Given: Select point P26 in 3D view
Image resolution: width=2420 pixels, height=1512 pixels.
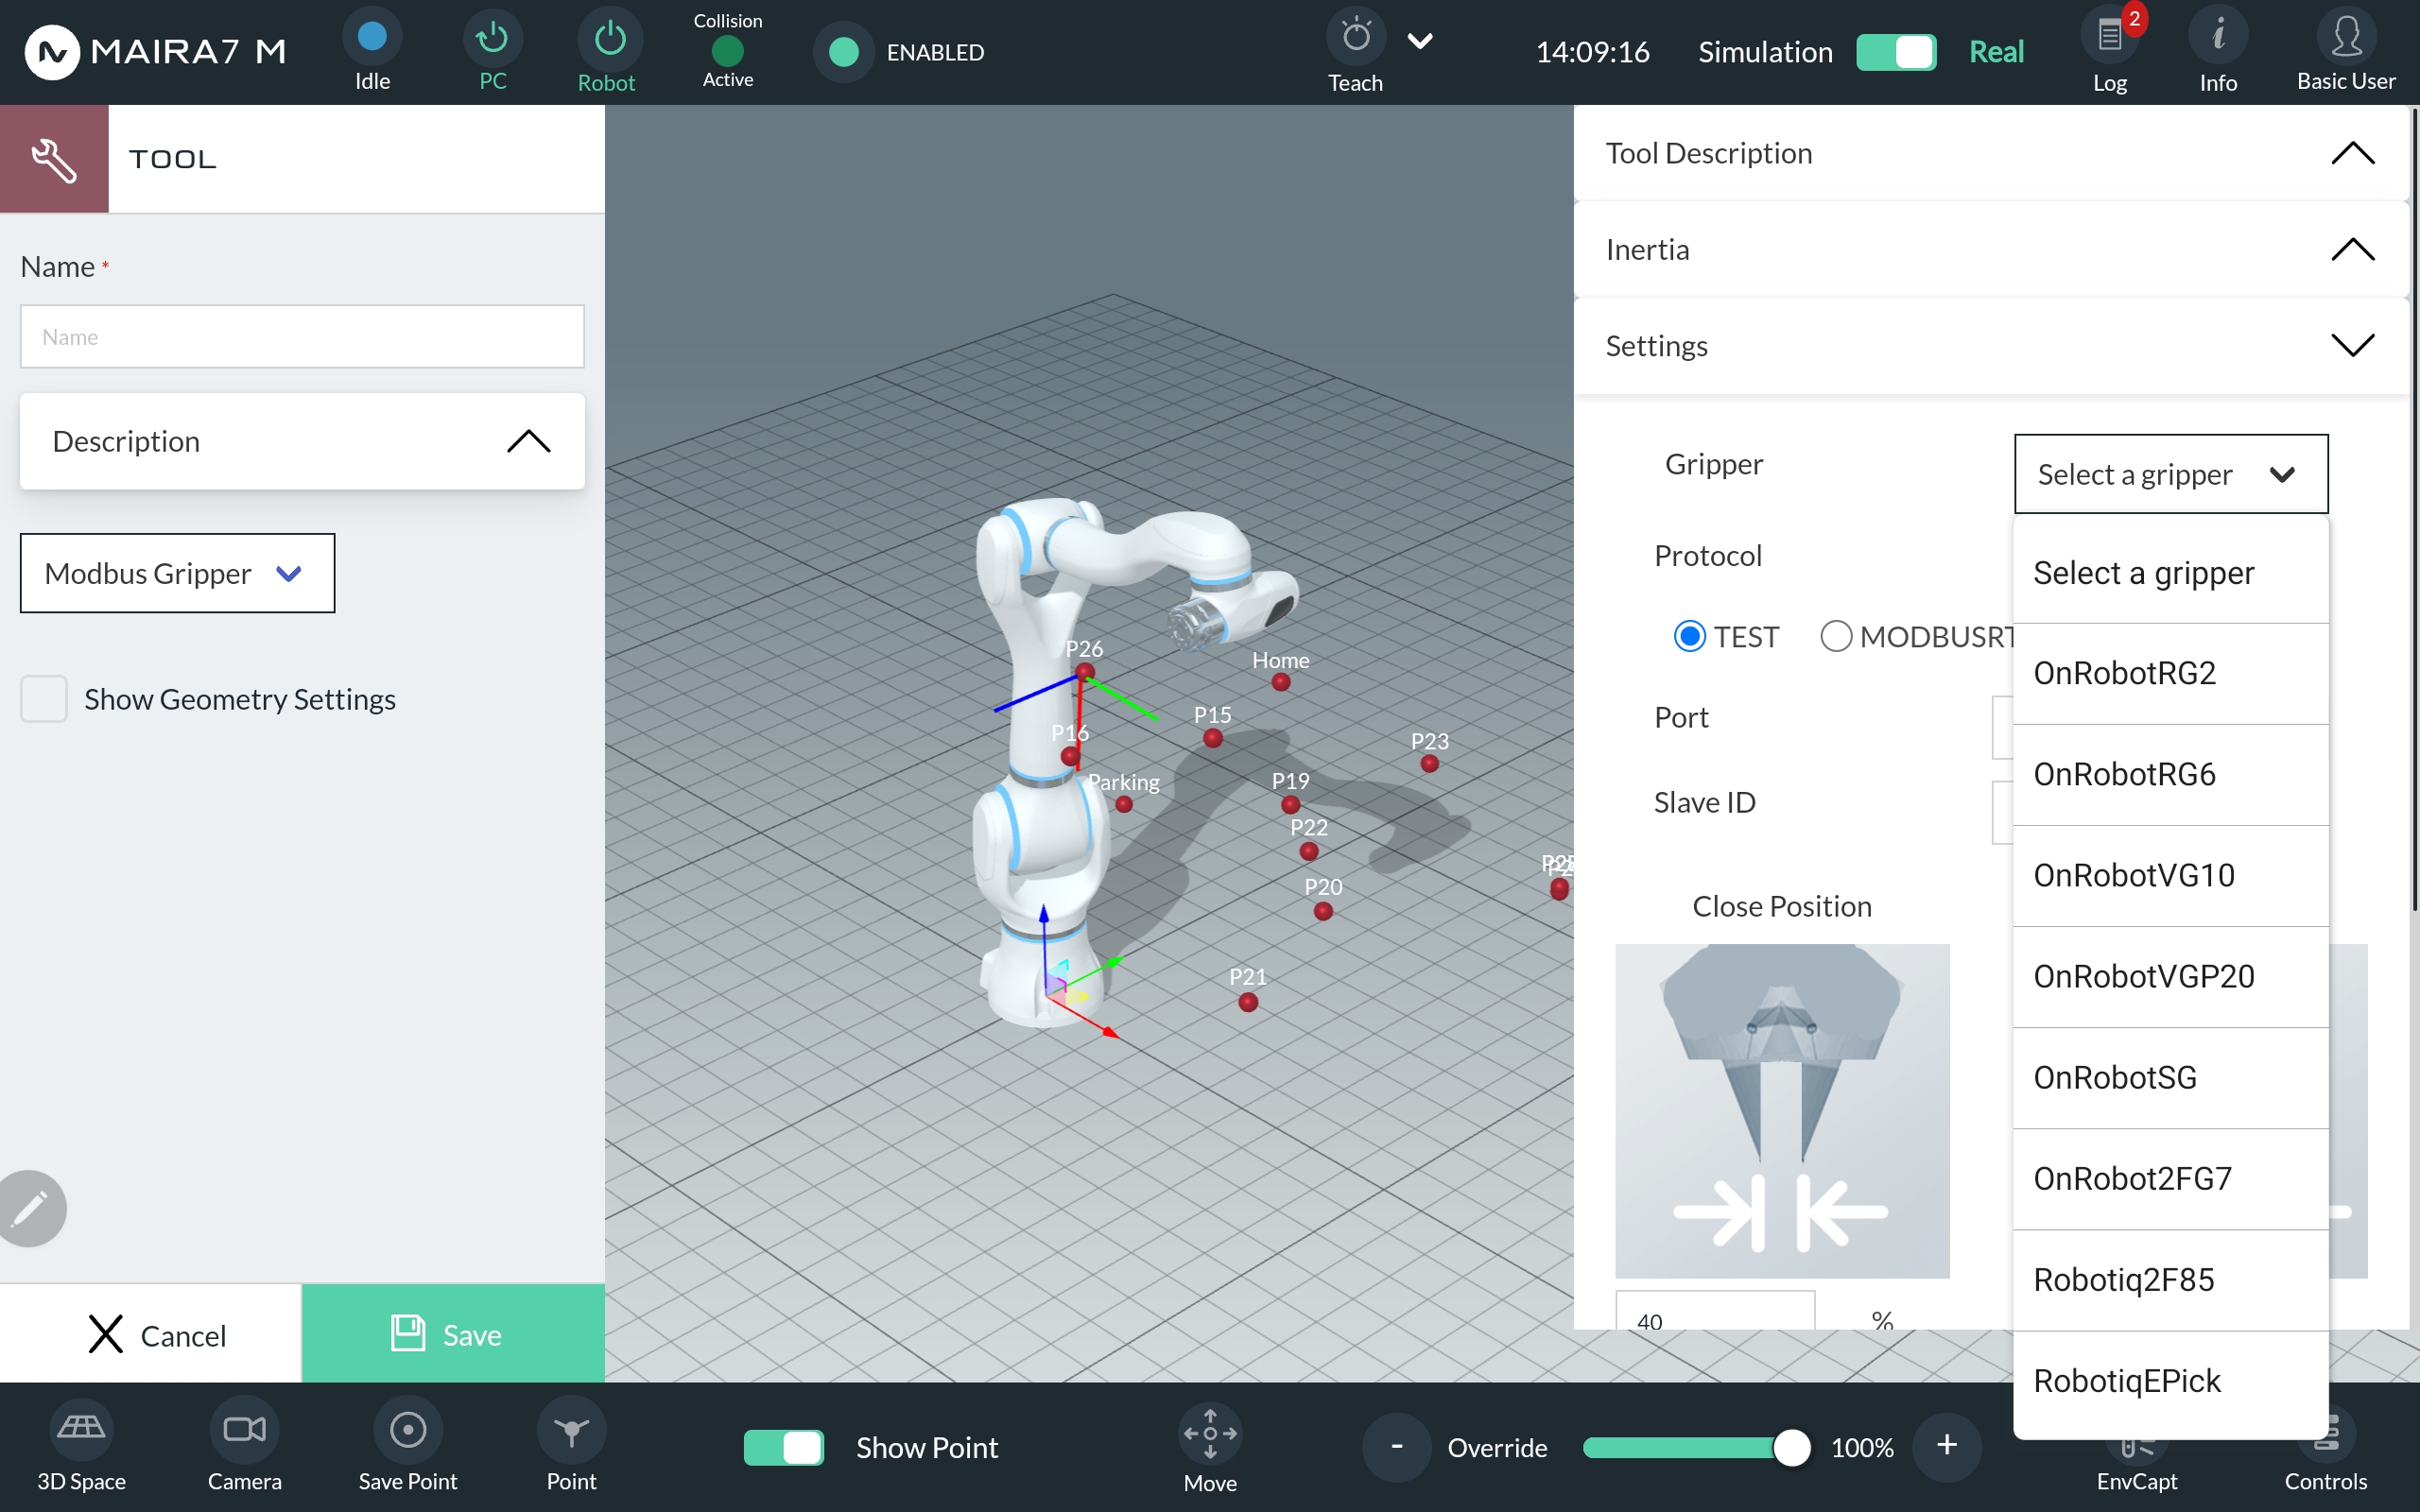Looking at the screenshot, I should tap(1085, 671).
